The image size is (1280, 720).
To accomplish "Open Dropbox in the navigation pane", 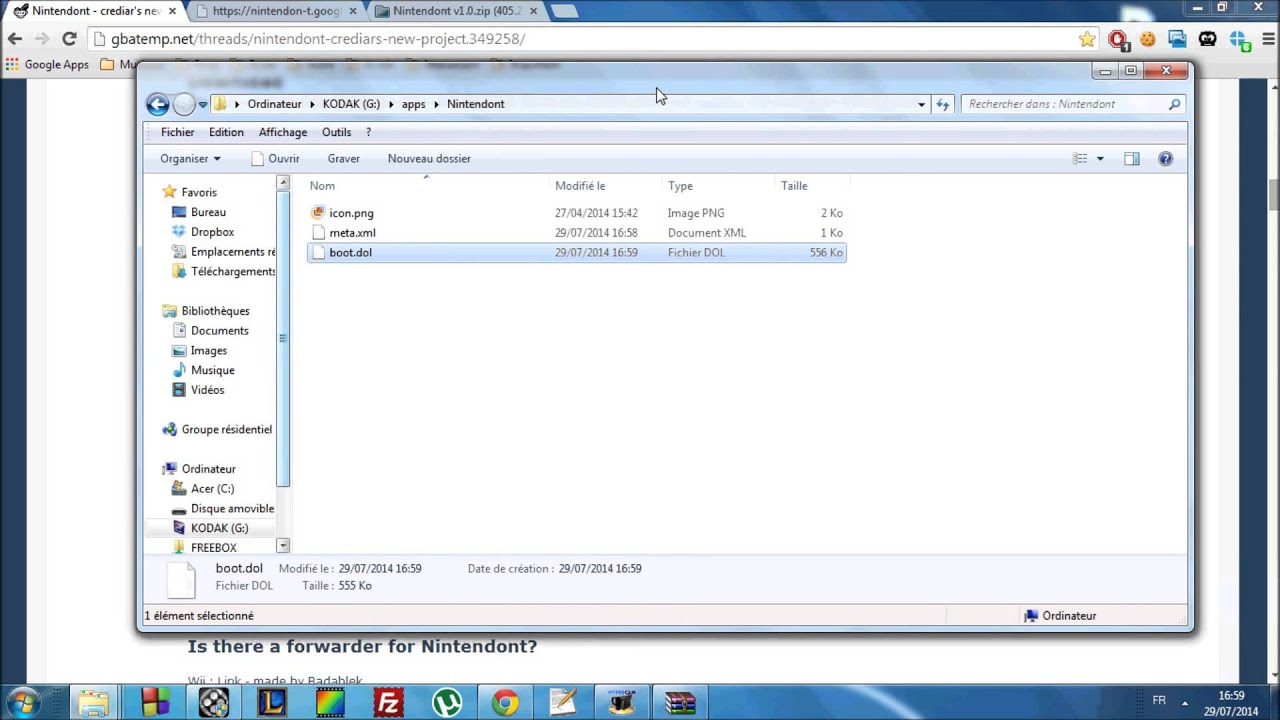I will point(212,232).
